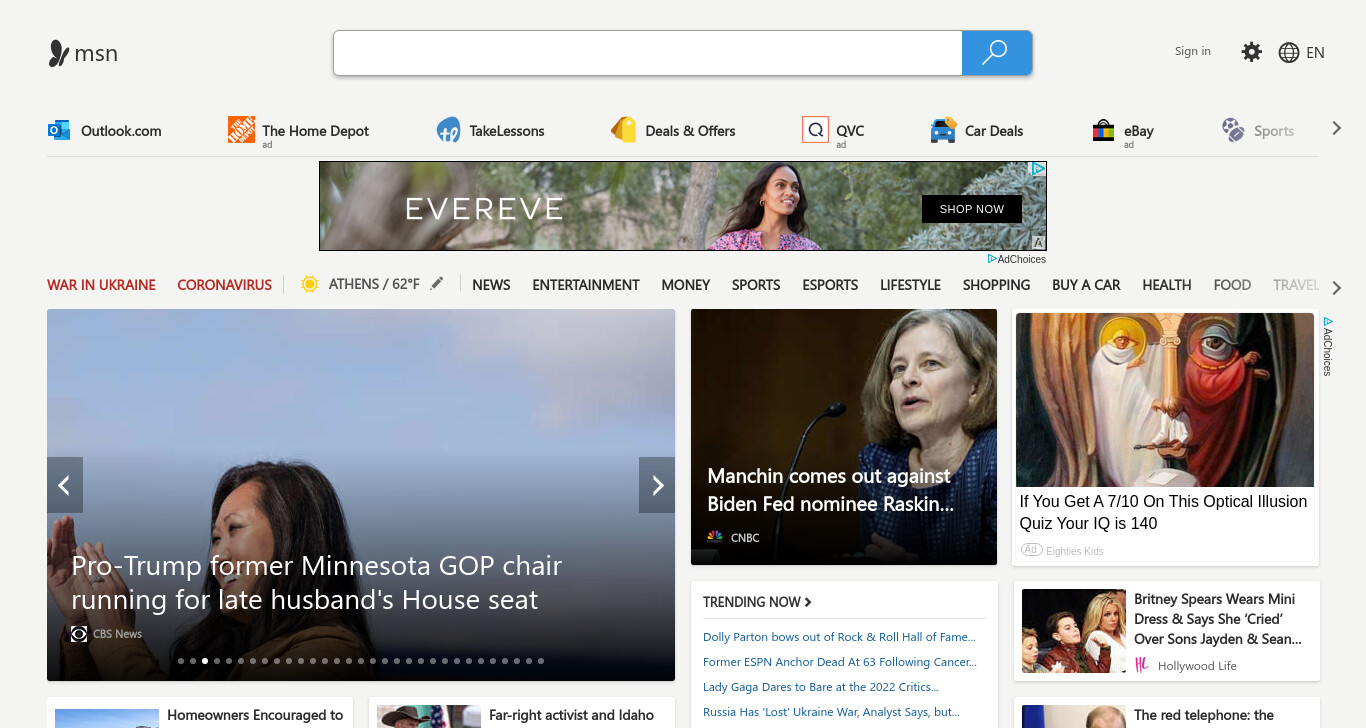Open Russia Has 'Lost' Ukraine War link
This screenshot has height=728, width=1366.
tap(831, 712)
